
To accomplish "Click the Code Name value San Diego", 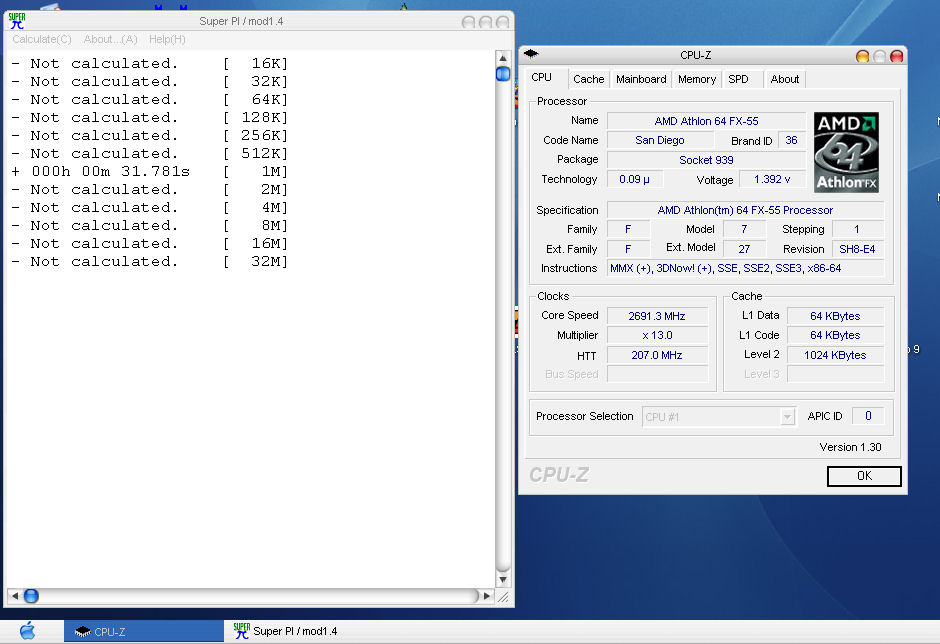I will click(x=659, y=140).
